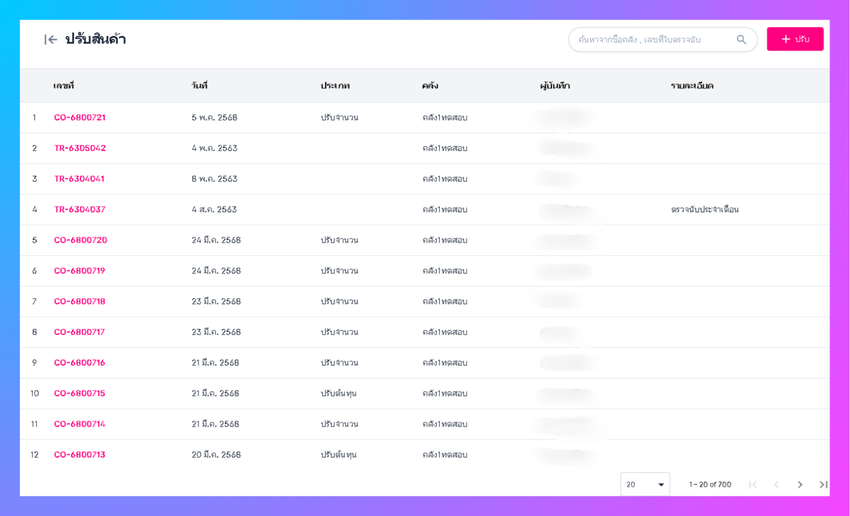Open document TR-6304041
850x516 pixels.
click(79, 179)
